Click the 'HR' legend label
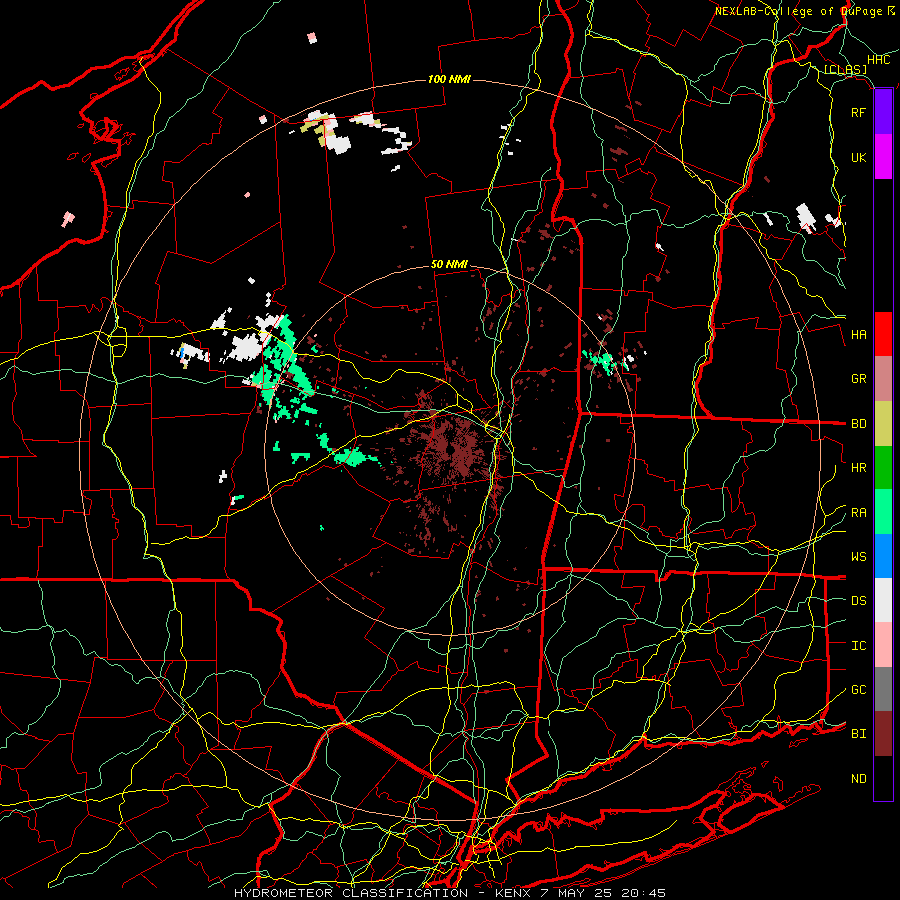Image resolution: width=900 pixels, height=900 pixels. 859,468
